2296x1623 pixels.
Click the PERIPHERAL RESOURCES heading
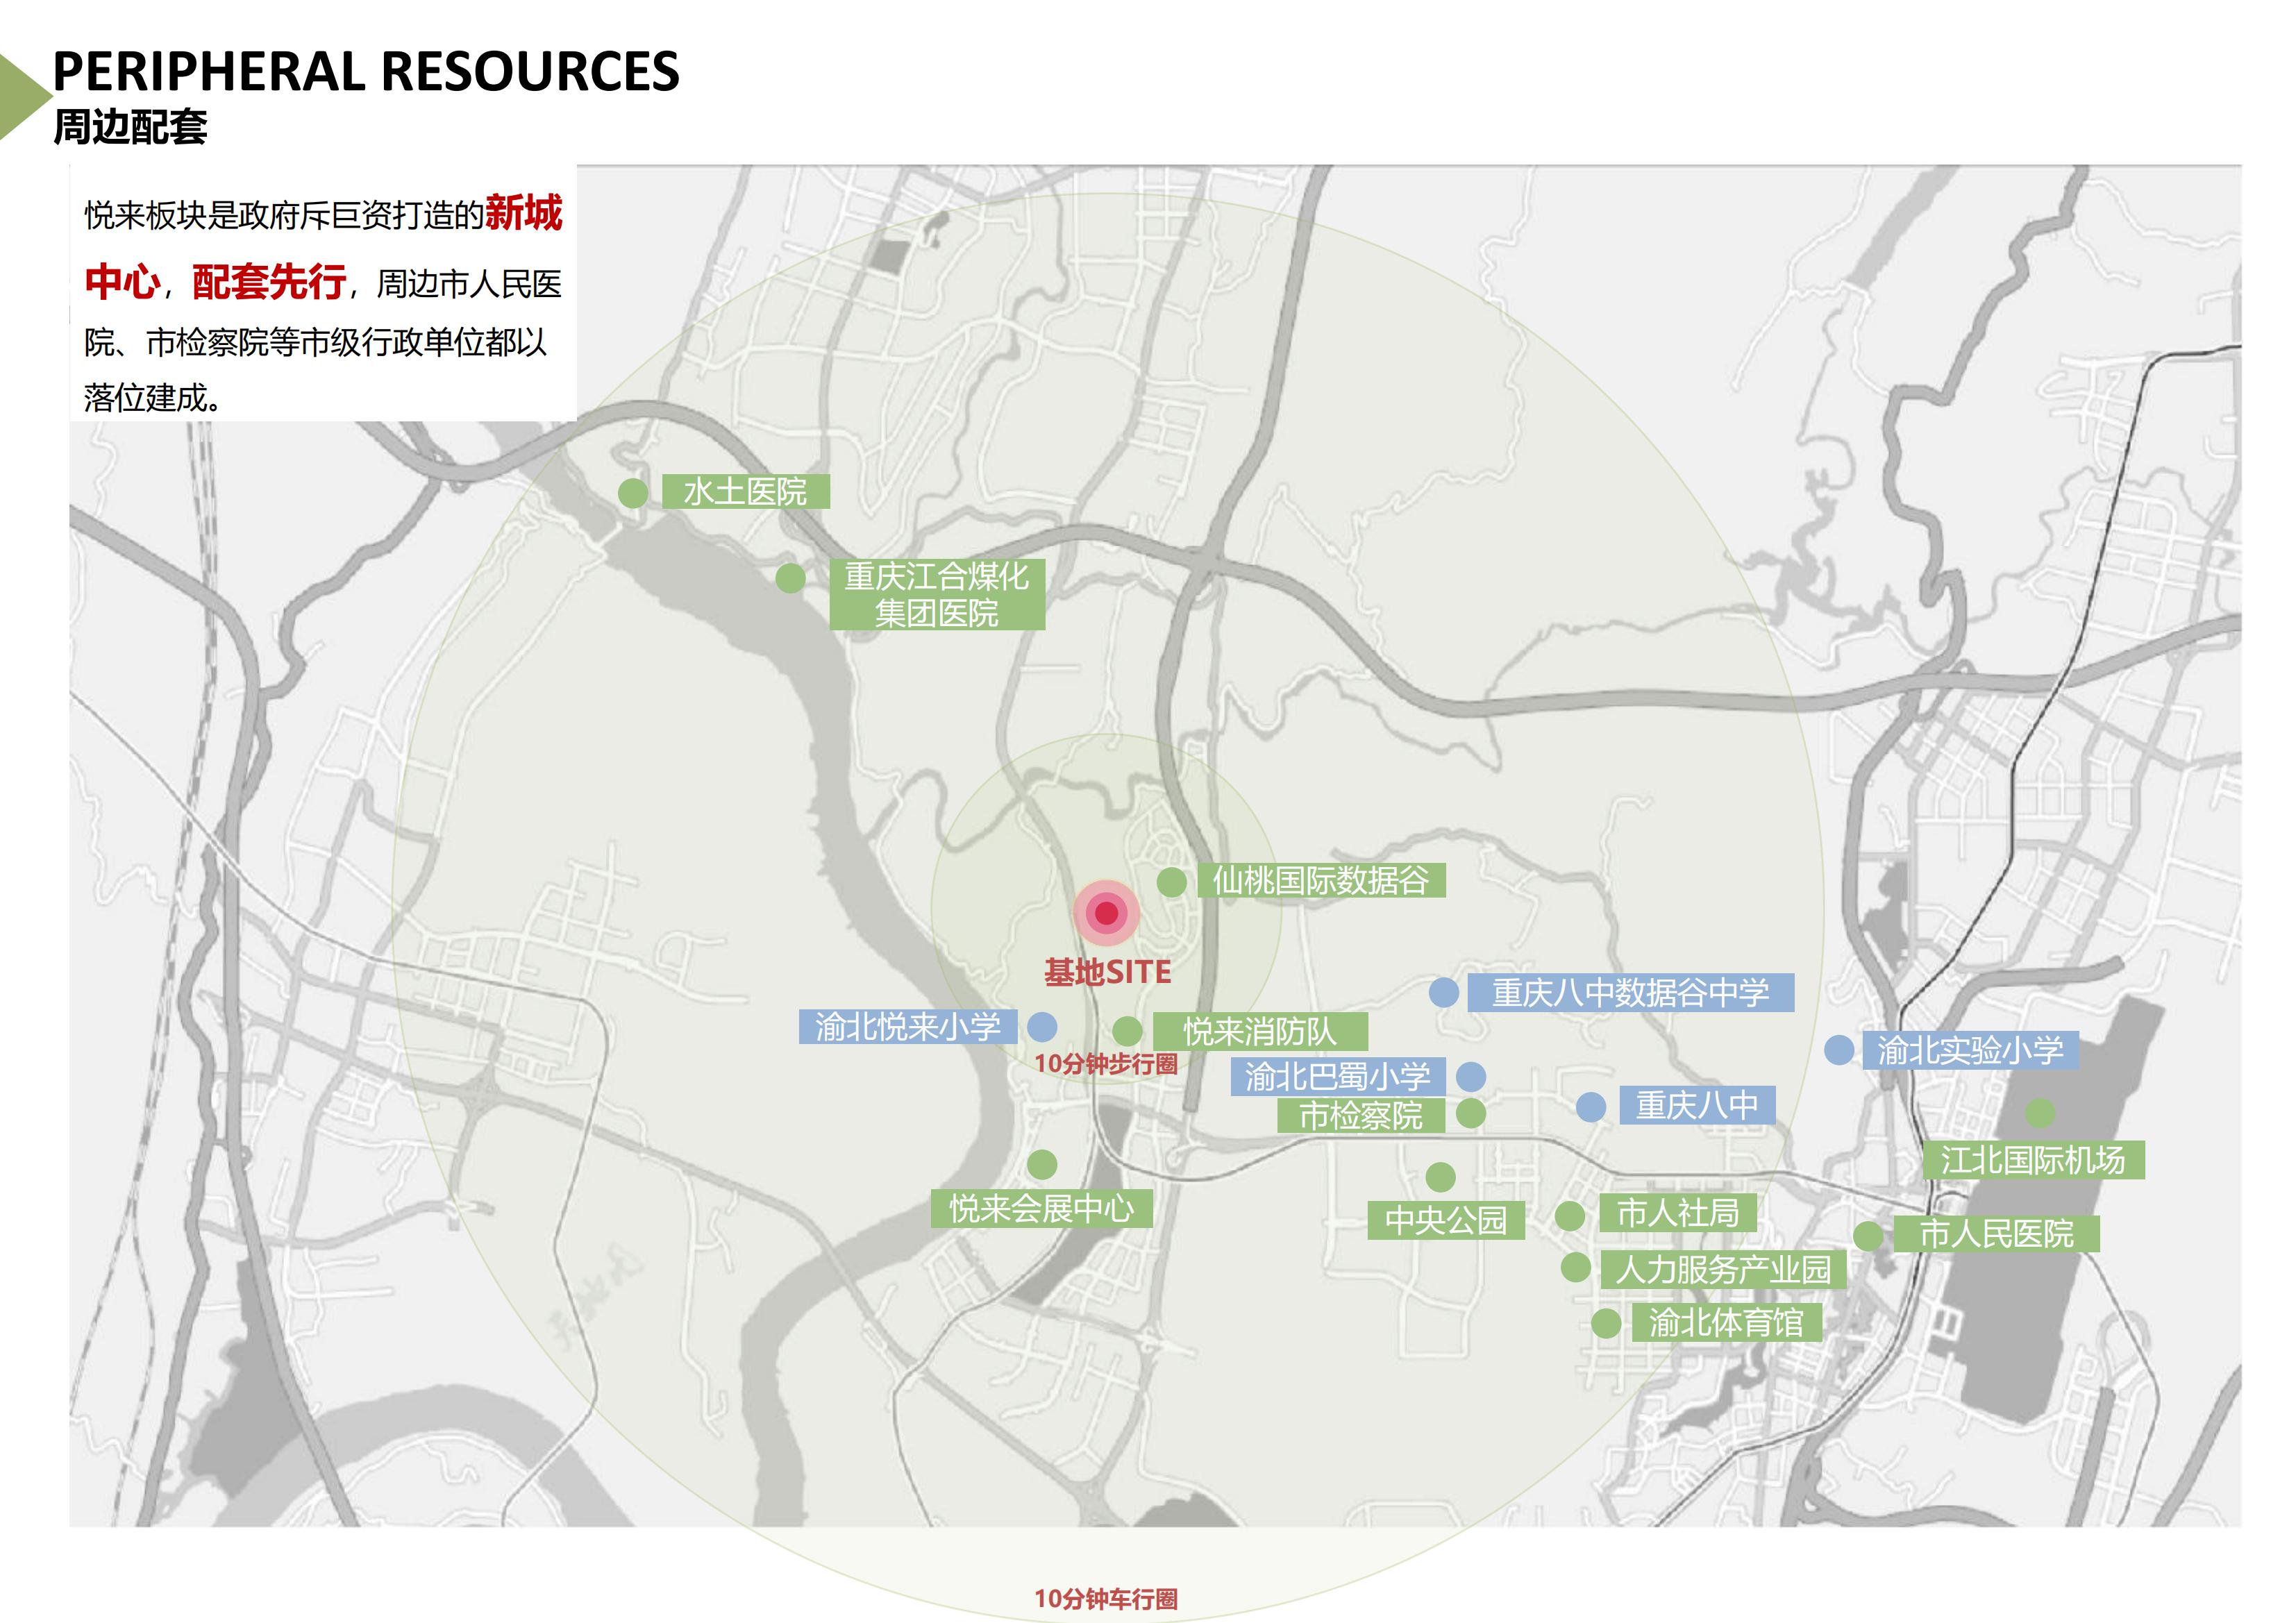click(x=366, y=71)
